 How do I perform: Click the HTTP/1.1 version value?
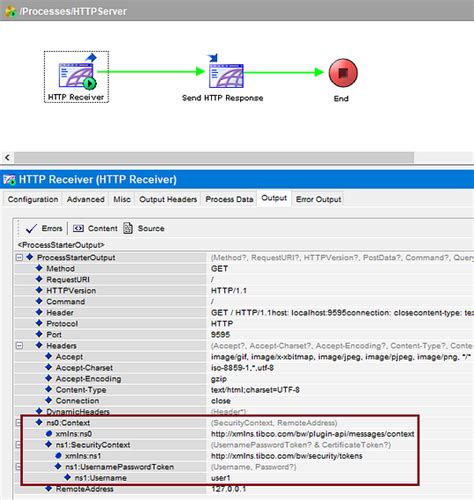point(229,290)
